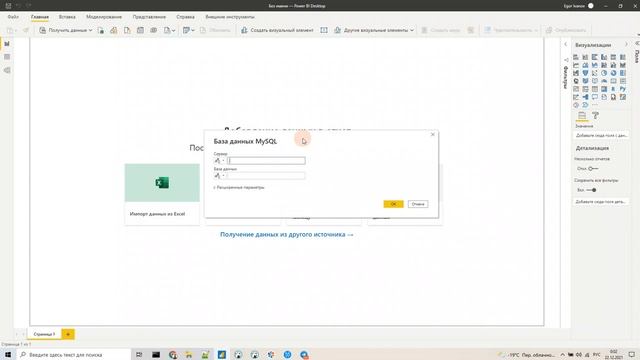This screenshot has height=360, width=640.
Task: Open the Сервер field type dropdown
Action: click(219, 160)
